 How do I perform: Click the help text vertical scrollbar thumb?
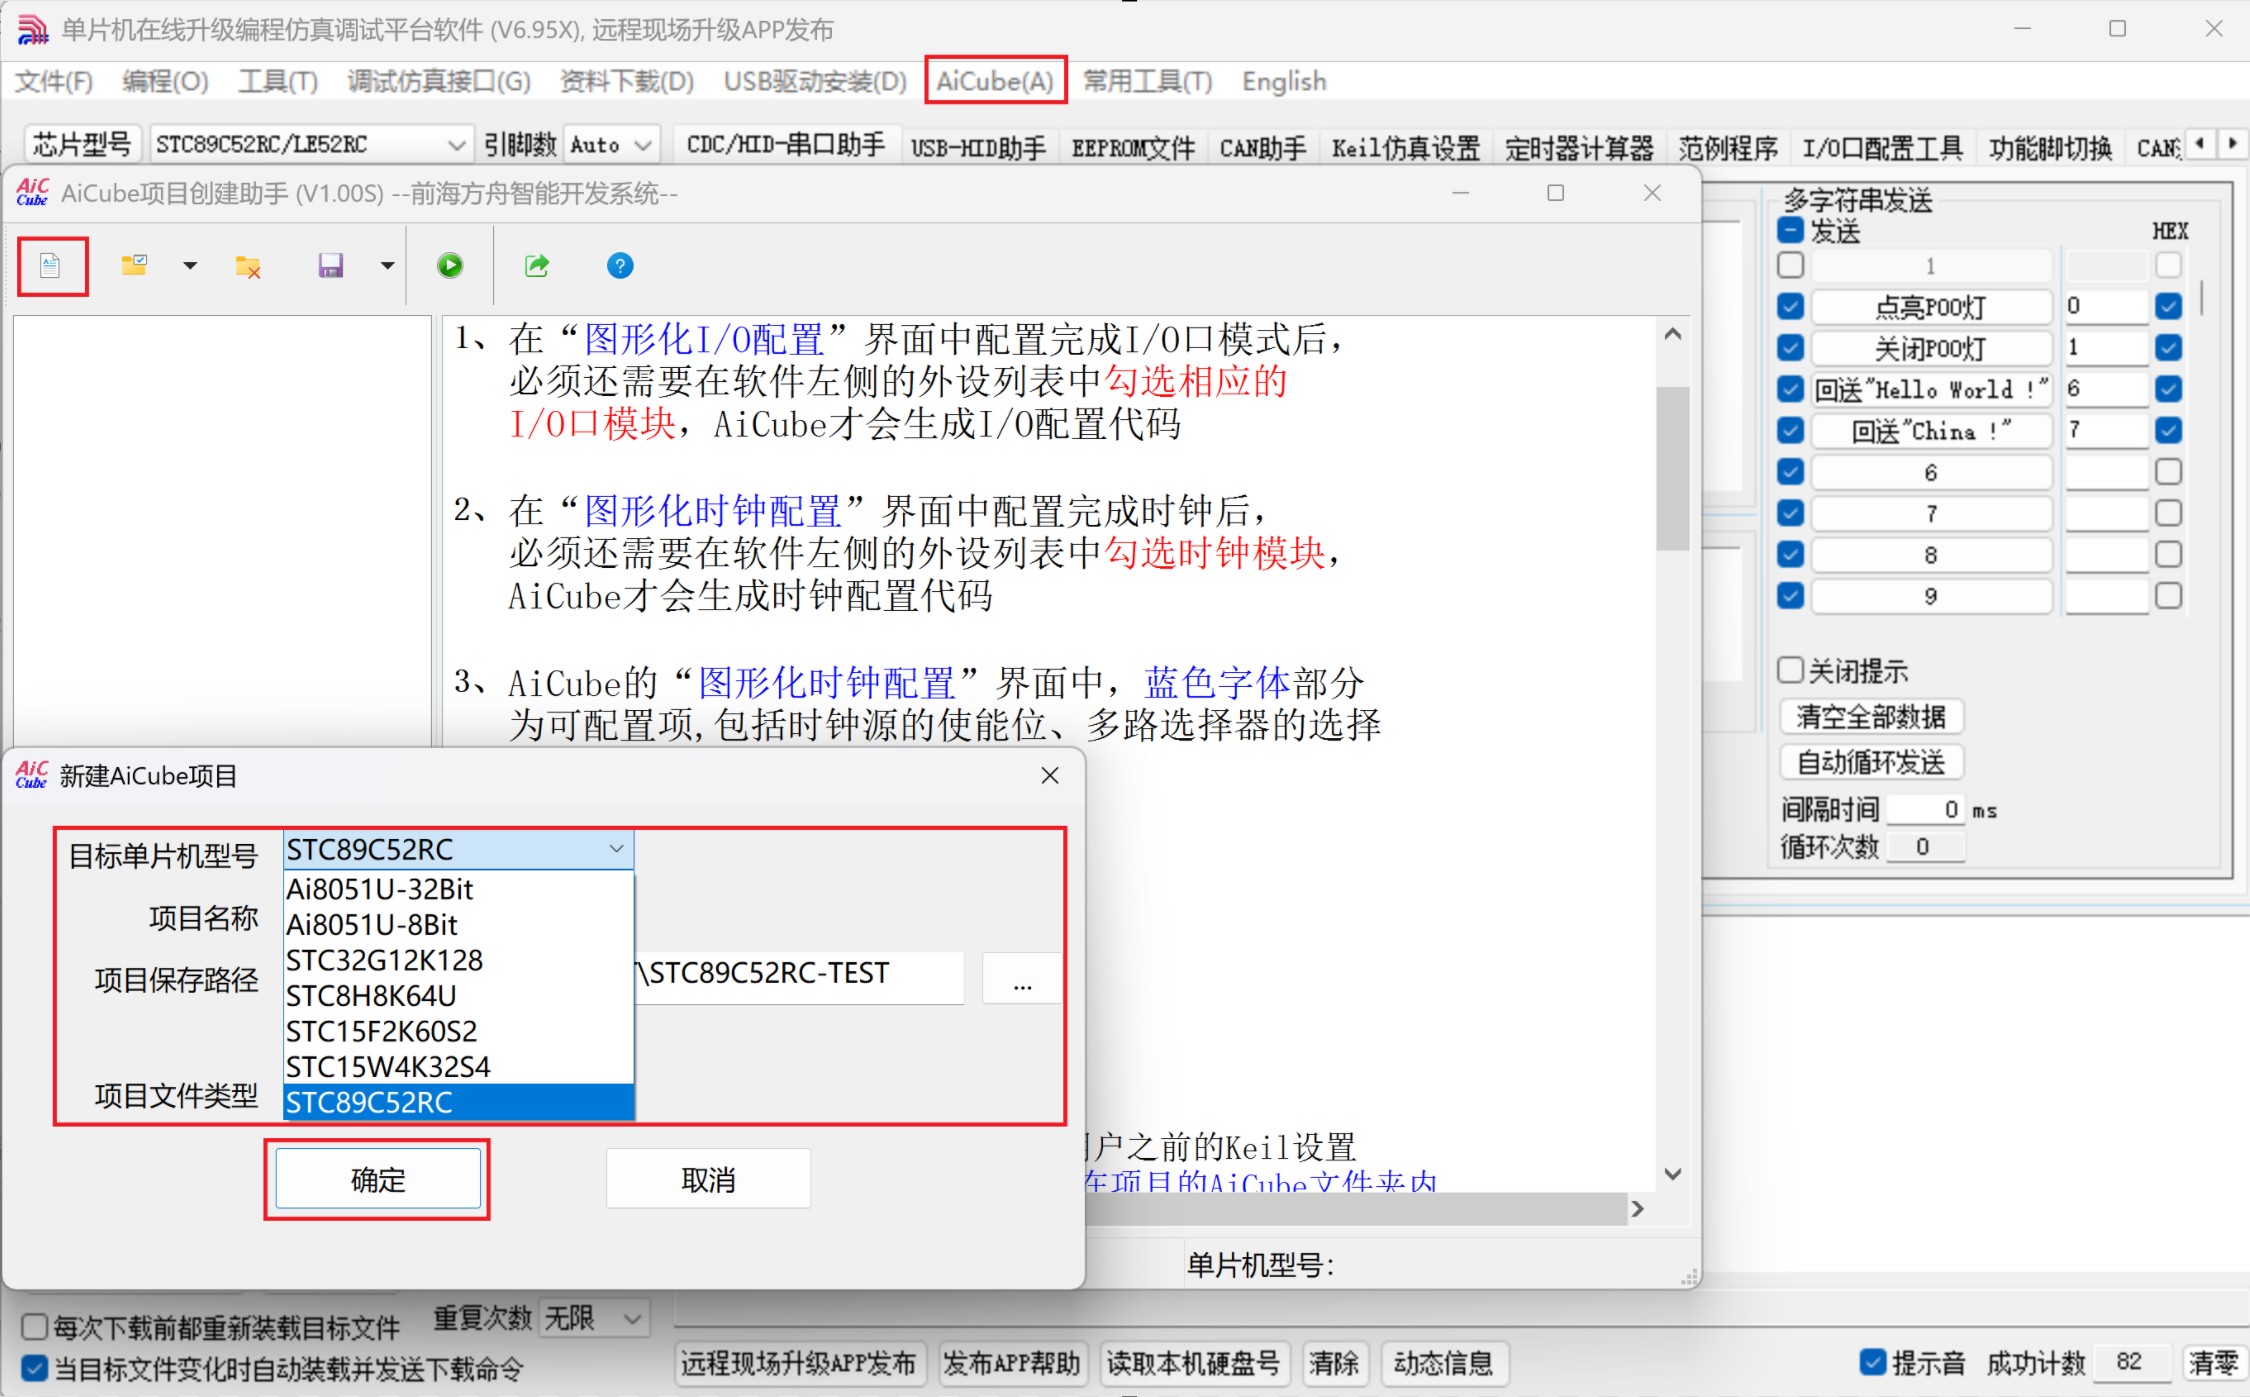click(x=1672, y=467)
